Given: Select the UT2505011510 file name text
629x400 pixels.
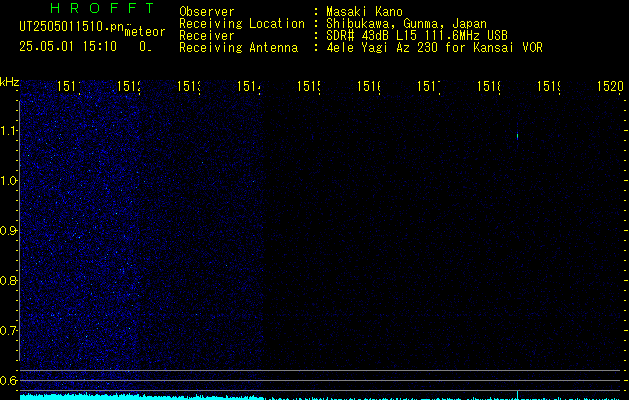Looking at the screenshot, I should tap(72, 27).
